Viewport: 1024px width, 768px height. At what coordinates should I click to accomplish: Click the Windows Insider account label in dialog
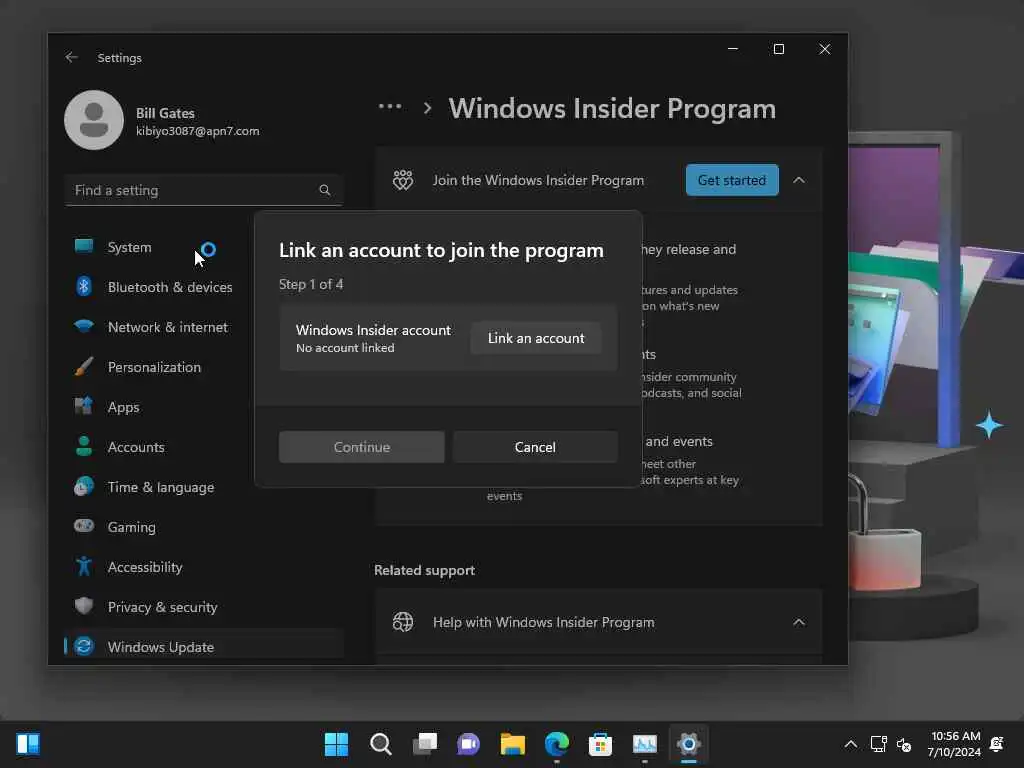(373, 330)
